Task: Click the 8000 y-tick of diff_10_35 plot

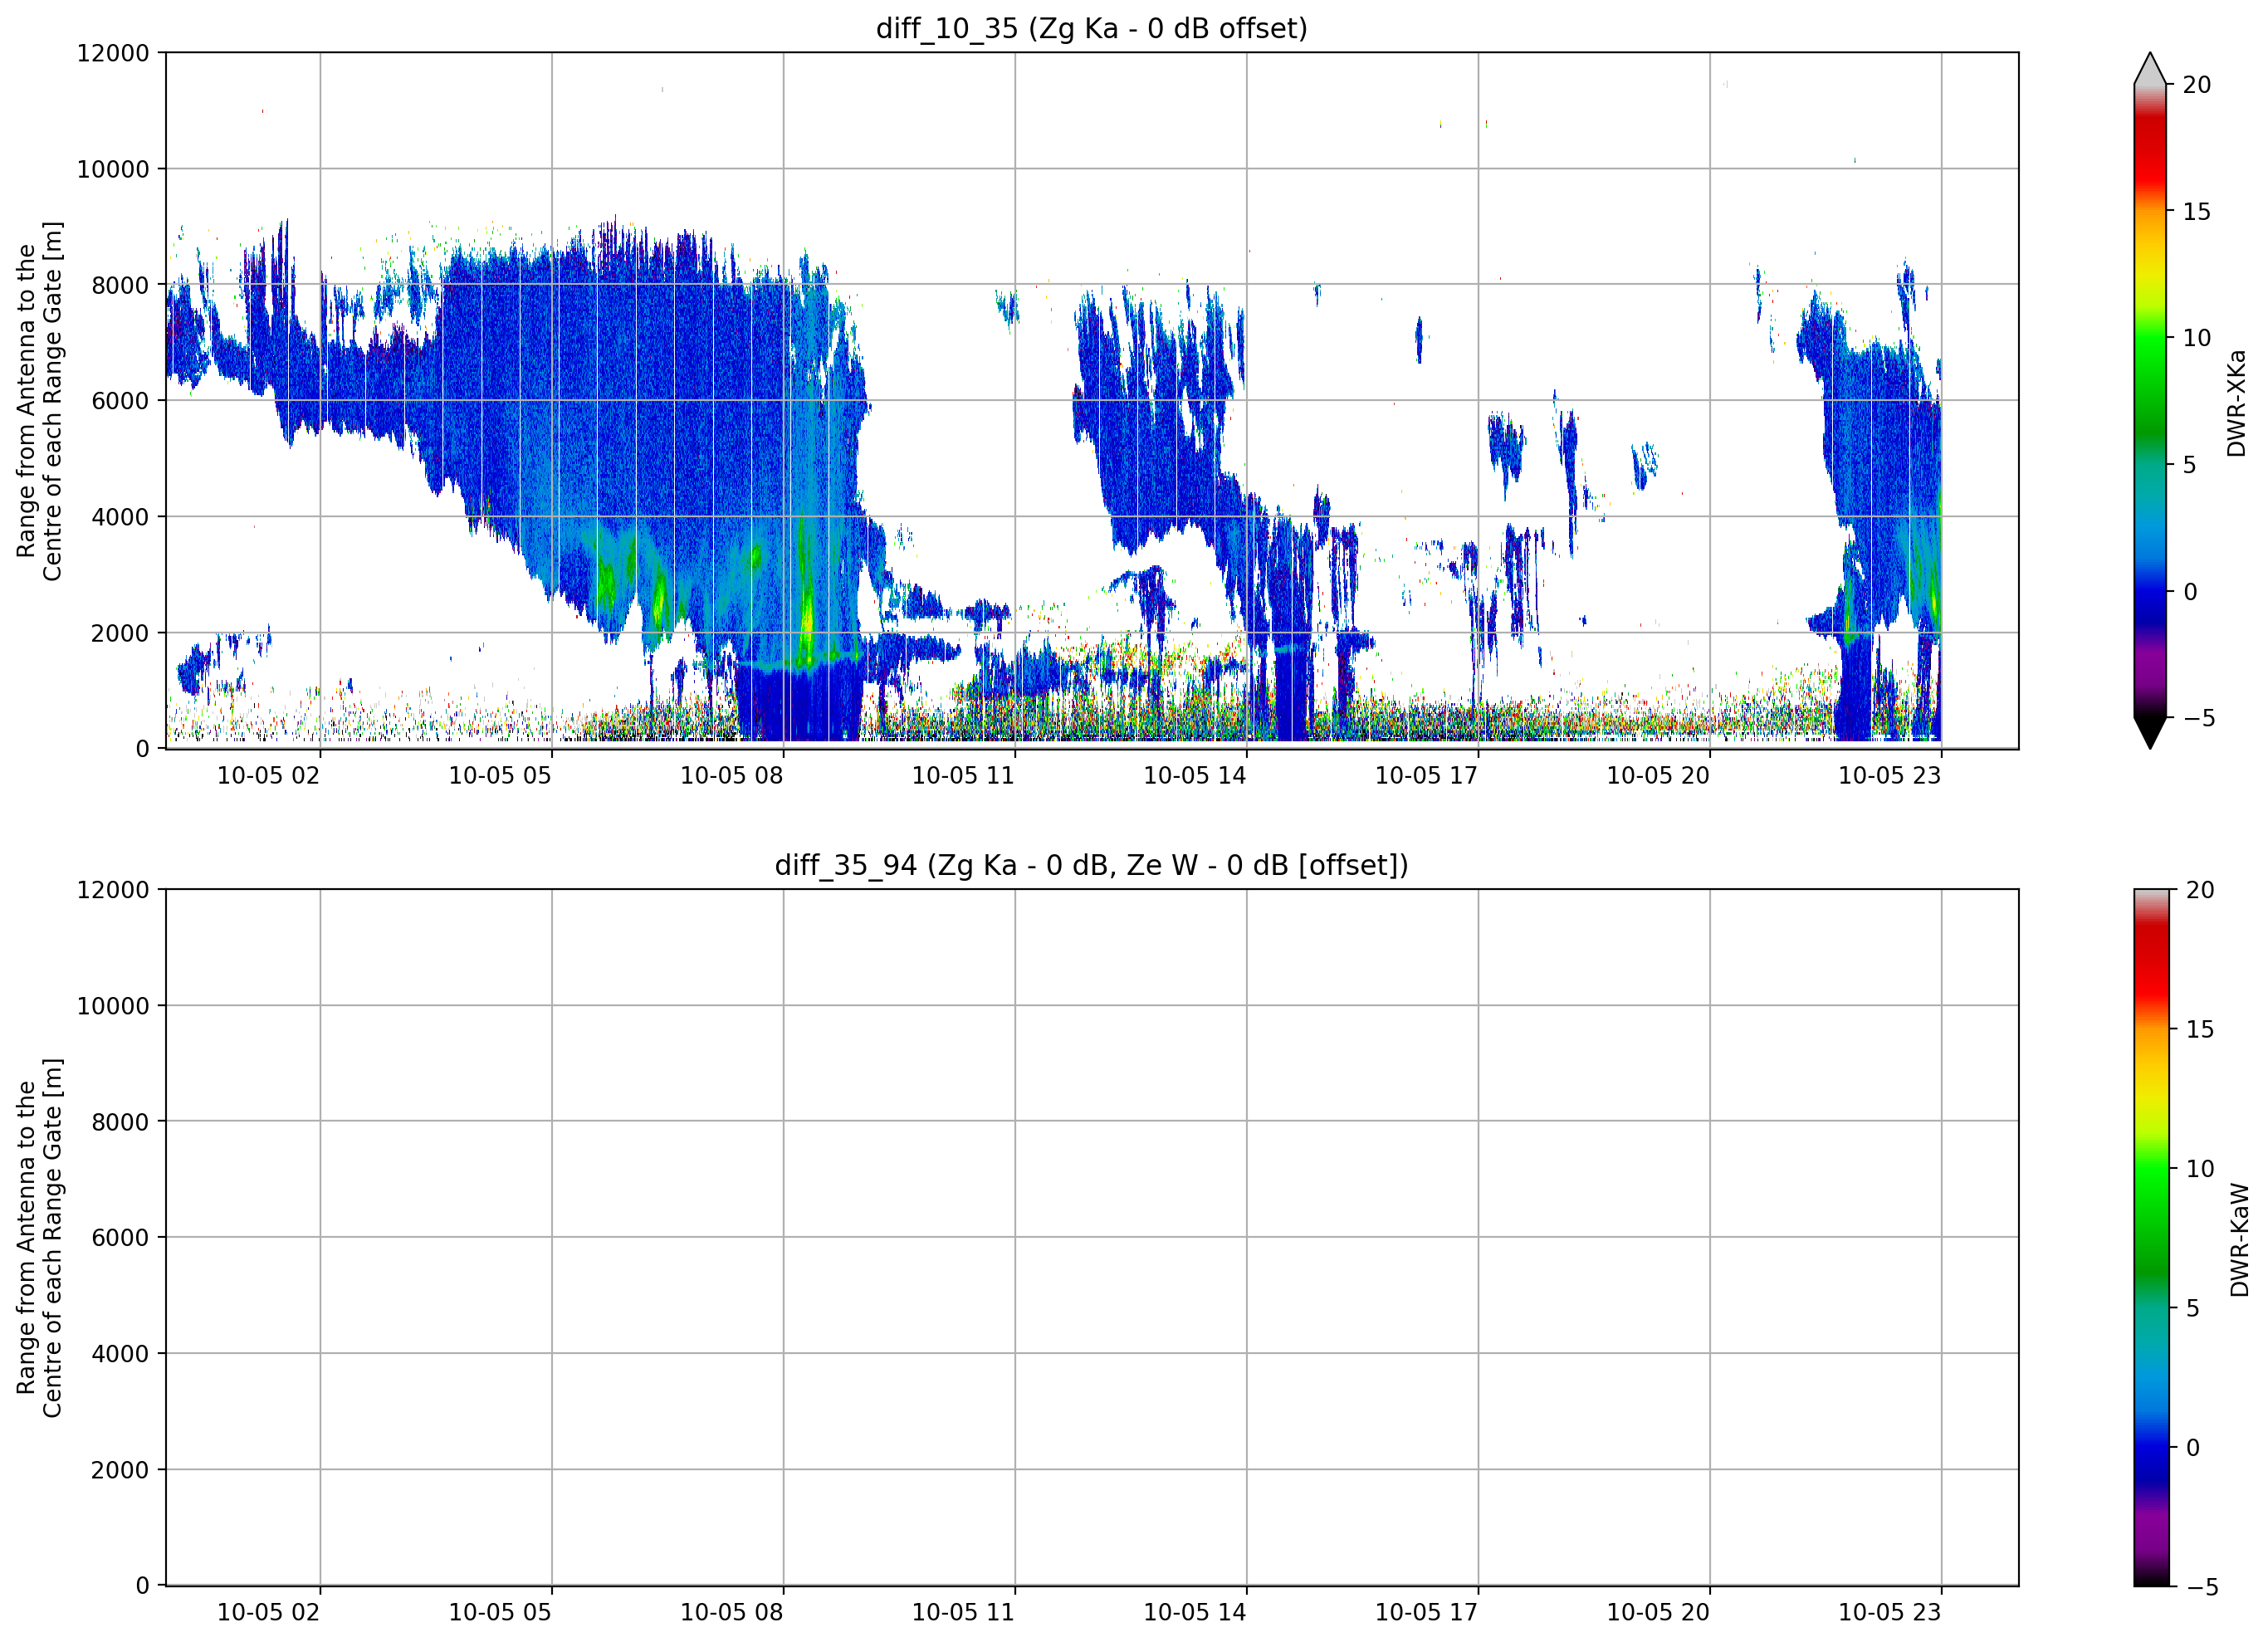Action: pos(120,285)
